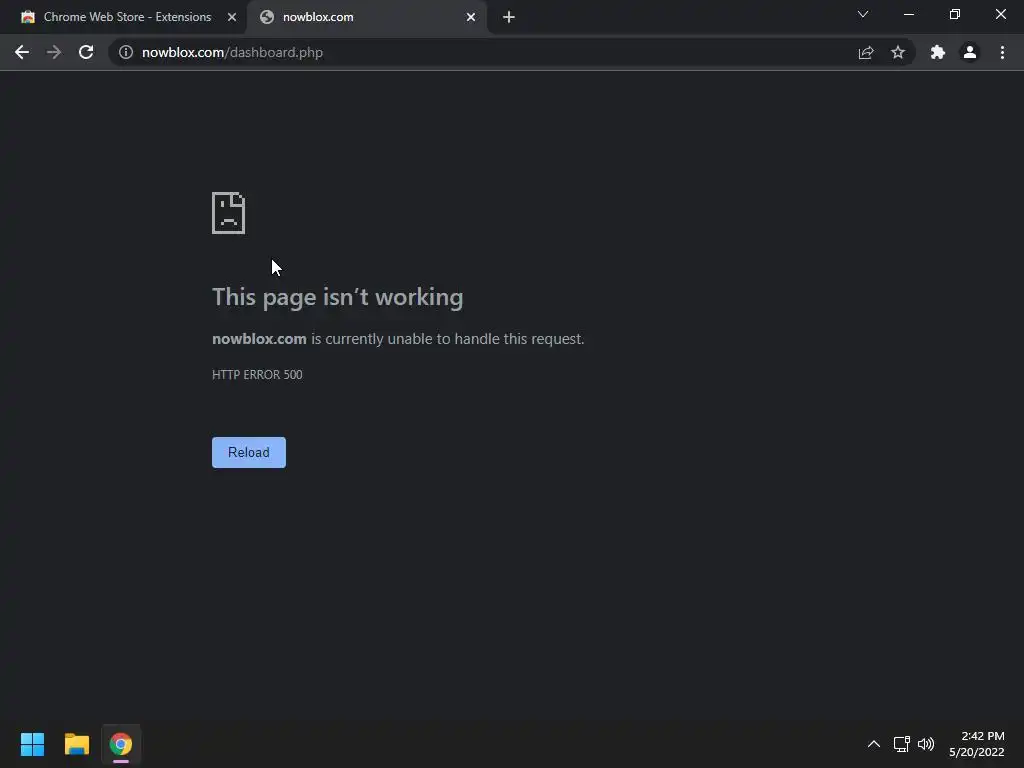Click the forward navigation arrow
Screen dimensions: 1024x768
(x=54, y=52)
